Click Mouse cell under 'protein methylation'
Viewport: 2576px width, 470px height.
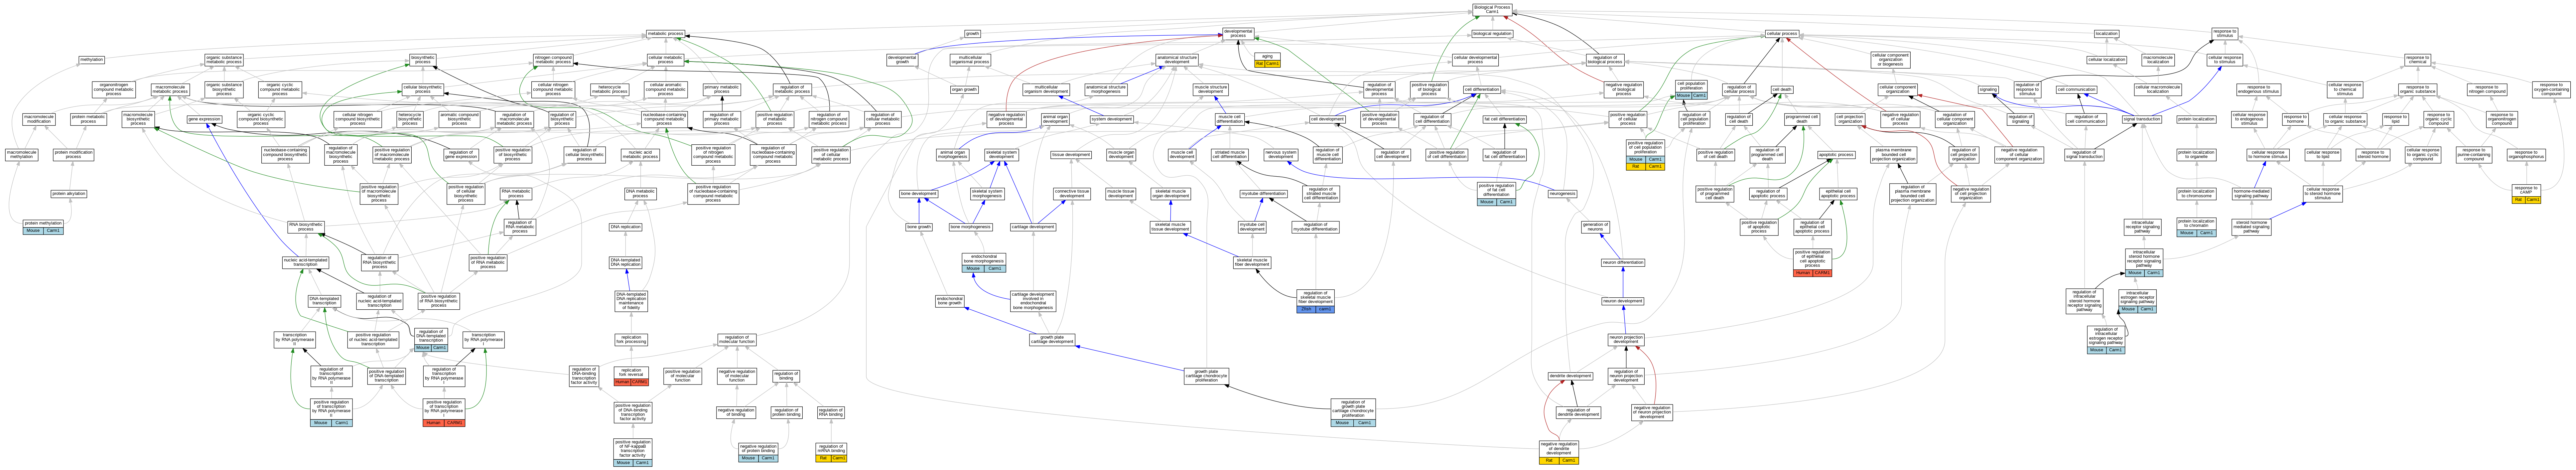[33, 231]
